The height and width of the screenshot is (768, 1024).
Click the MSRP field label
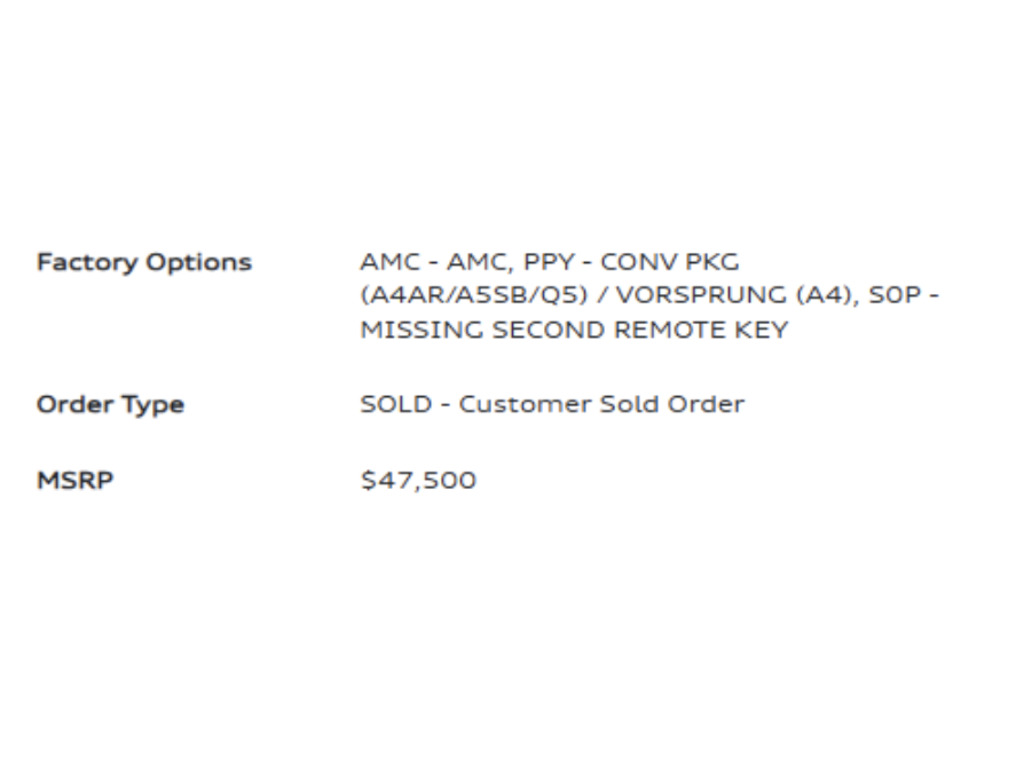tap(75, 480)
